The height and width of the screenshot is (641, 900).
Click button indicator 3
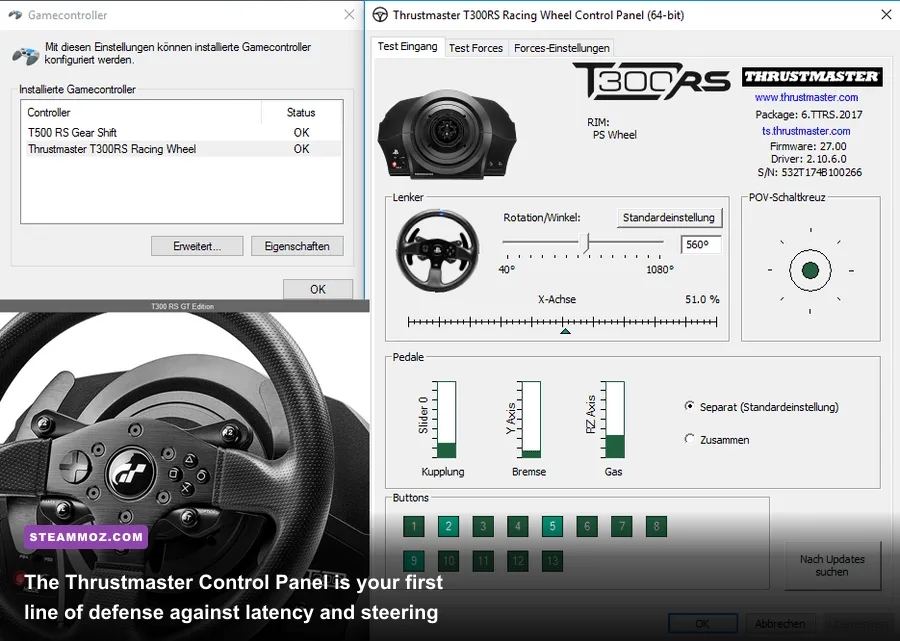coord(483,526)
